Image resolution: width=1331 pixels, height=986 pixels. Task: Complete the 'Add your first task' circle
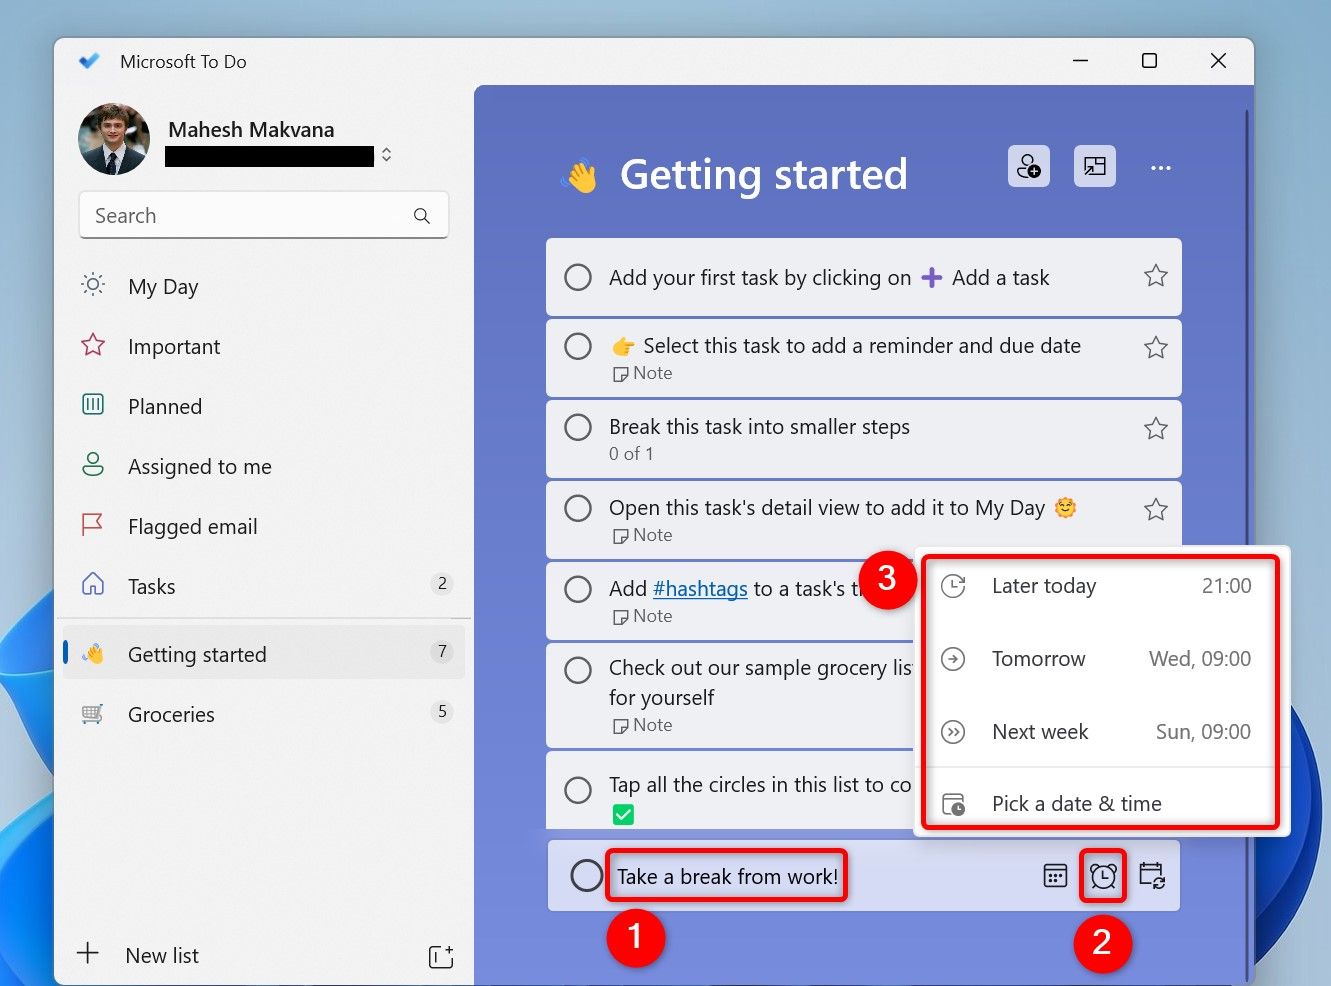tap(578, 277)
